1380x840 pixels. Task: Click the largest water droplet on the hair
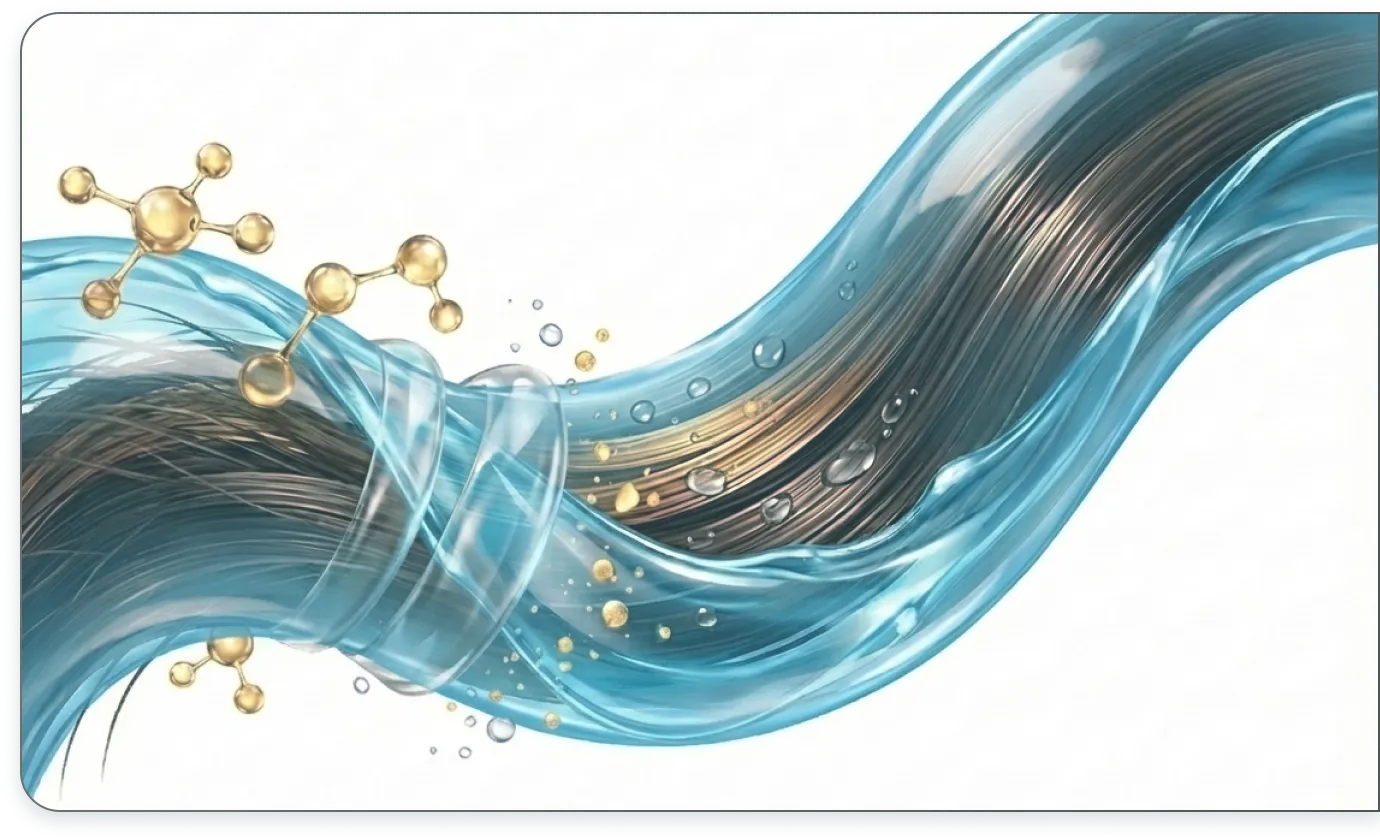pos(849,463)
